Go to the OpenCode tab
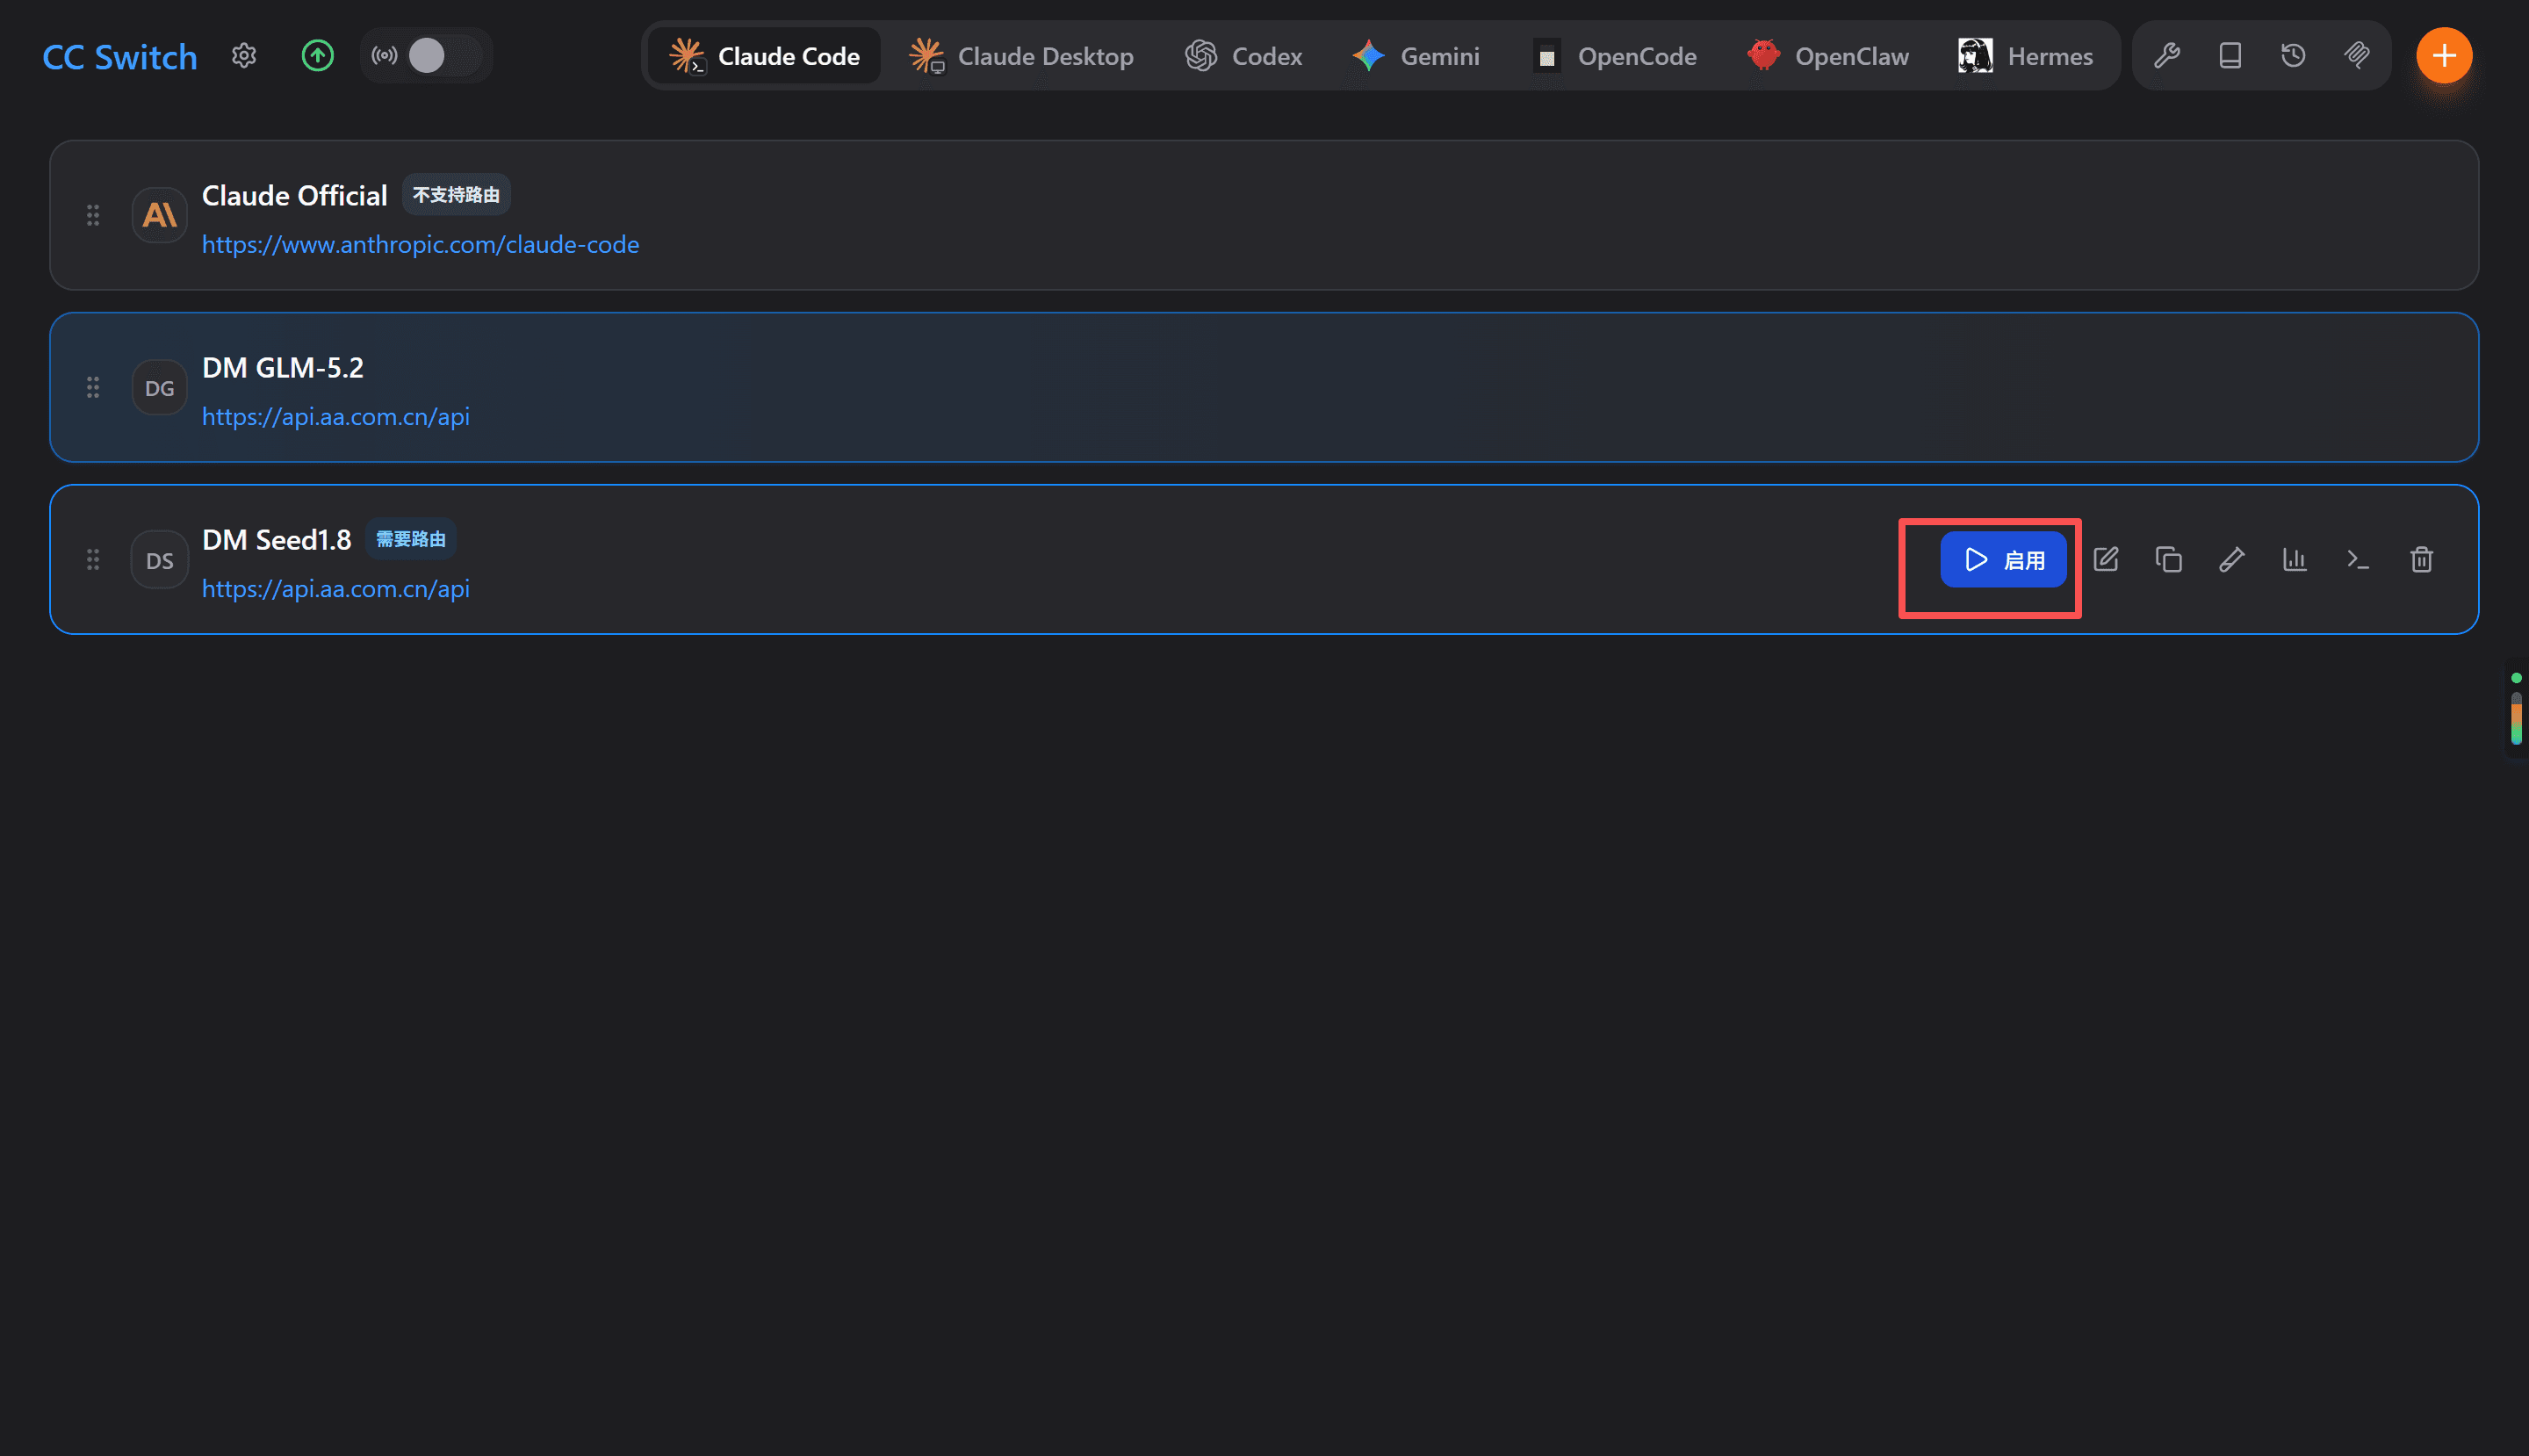 pos(1615,56)
